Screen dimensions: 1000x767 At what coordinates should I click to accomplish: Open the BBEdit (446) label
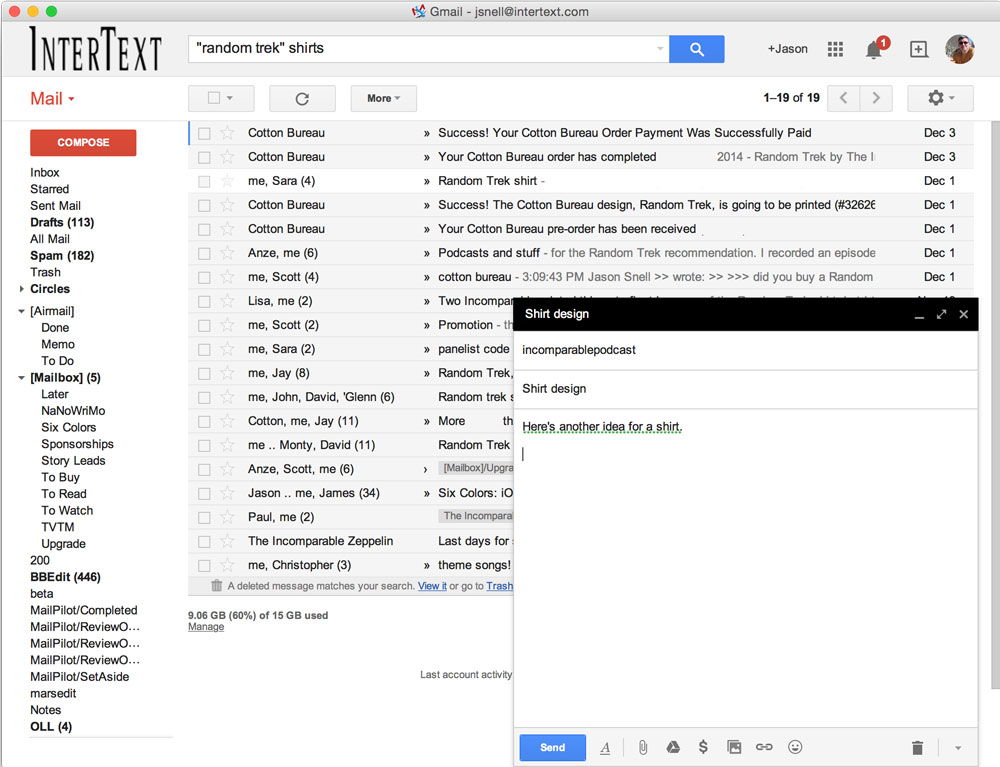(x=65, y=577)
